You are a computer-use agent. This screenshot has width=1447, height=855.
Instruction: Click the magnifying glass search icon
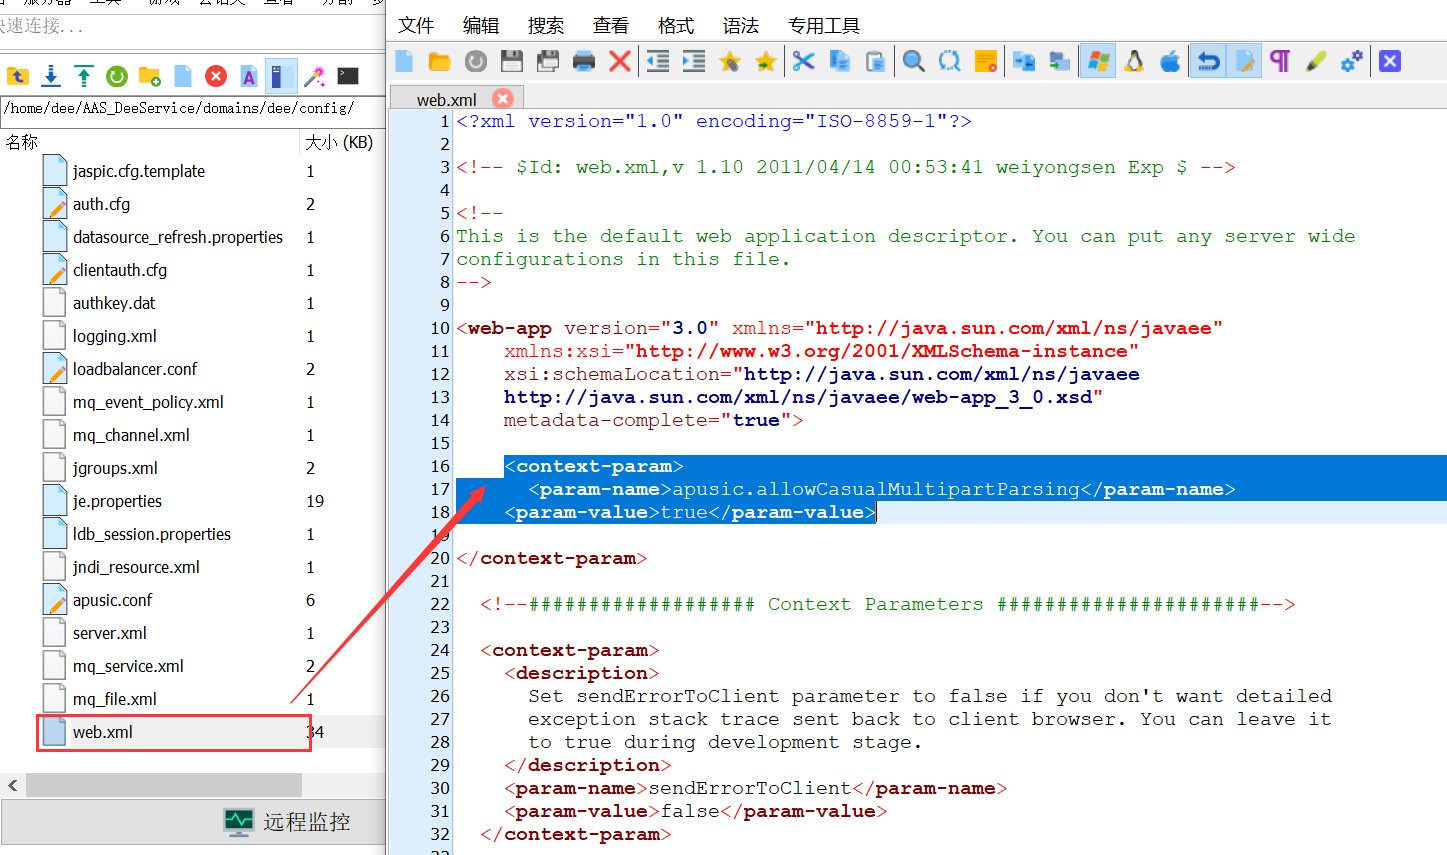(913, 62)
